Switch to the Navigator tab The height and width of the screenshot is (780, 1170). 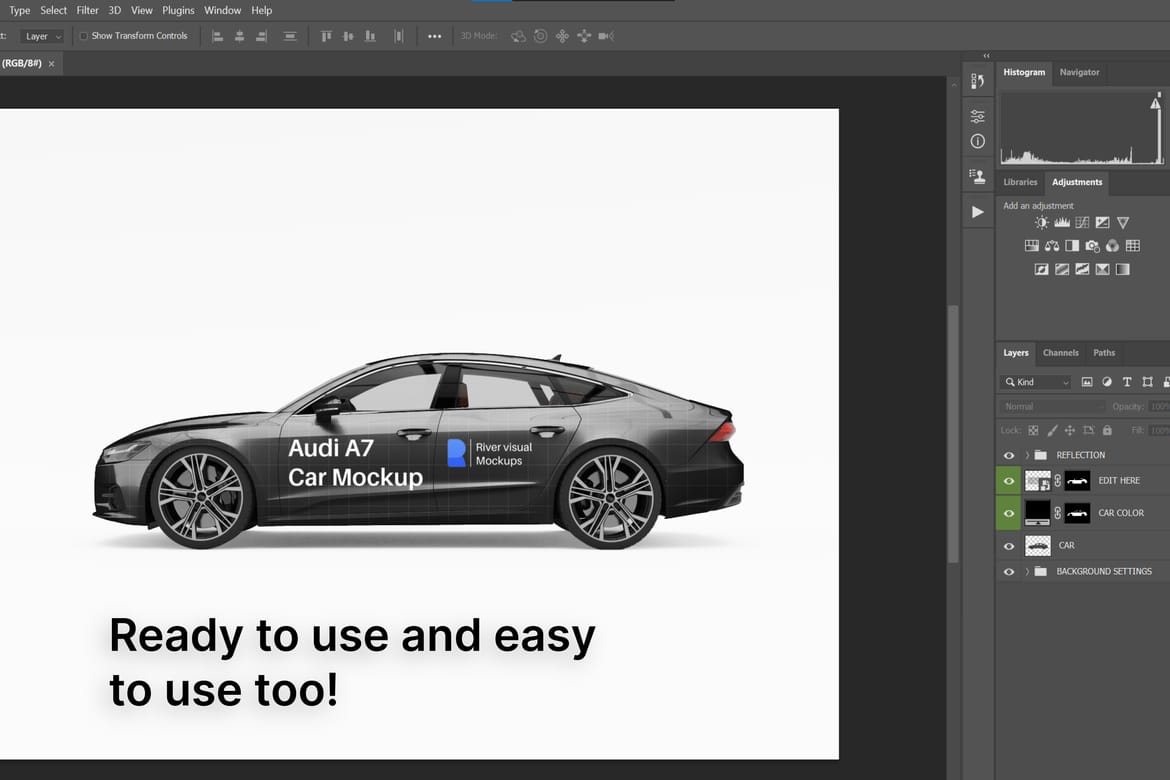point(1079,72)
